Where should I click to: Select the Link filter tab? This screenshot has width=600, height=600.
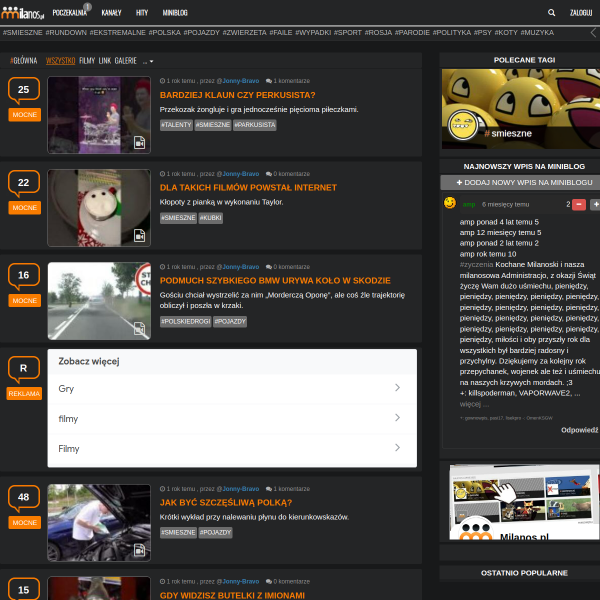point(104,61)
